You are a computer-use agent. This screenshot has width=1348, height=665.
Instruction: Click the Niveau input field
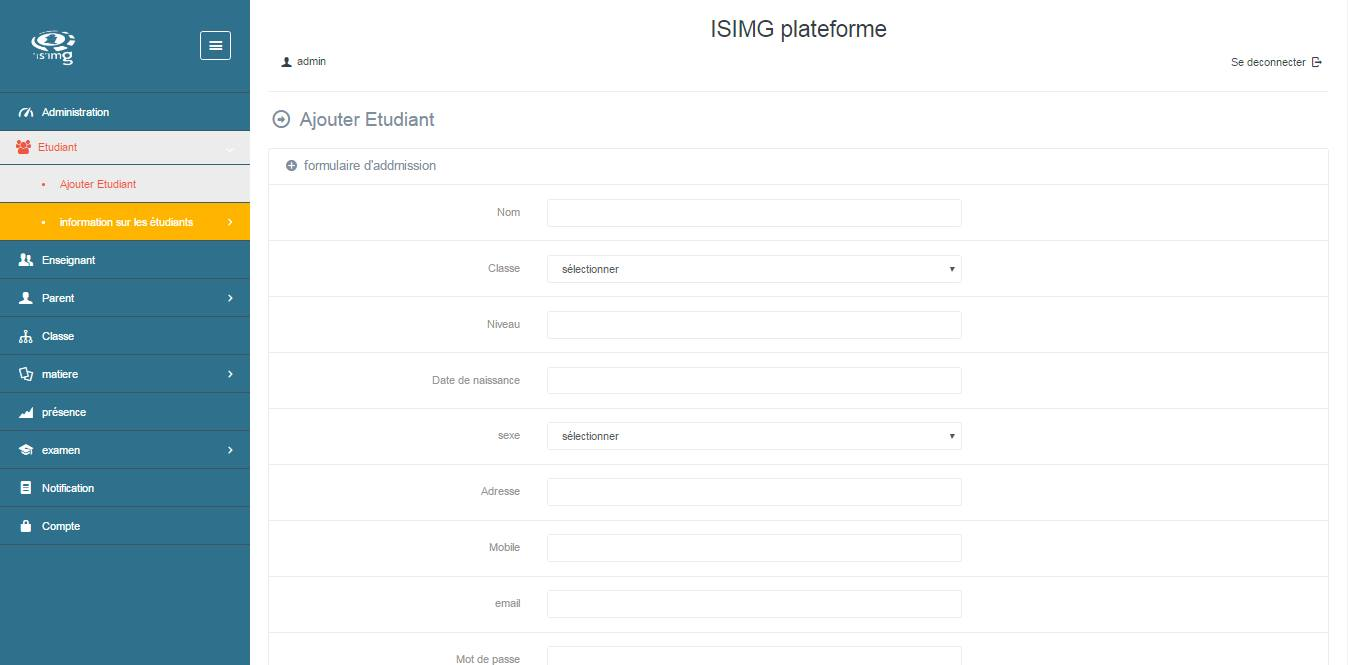click(x=754, y=325)
